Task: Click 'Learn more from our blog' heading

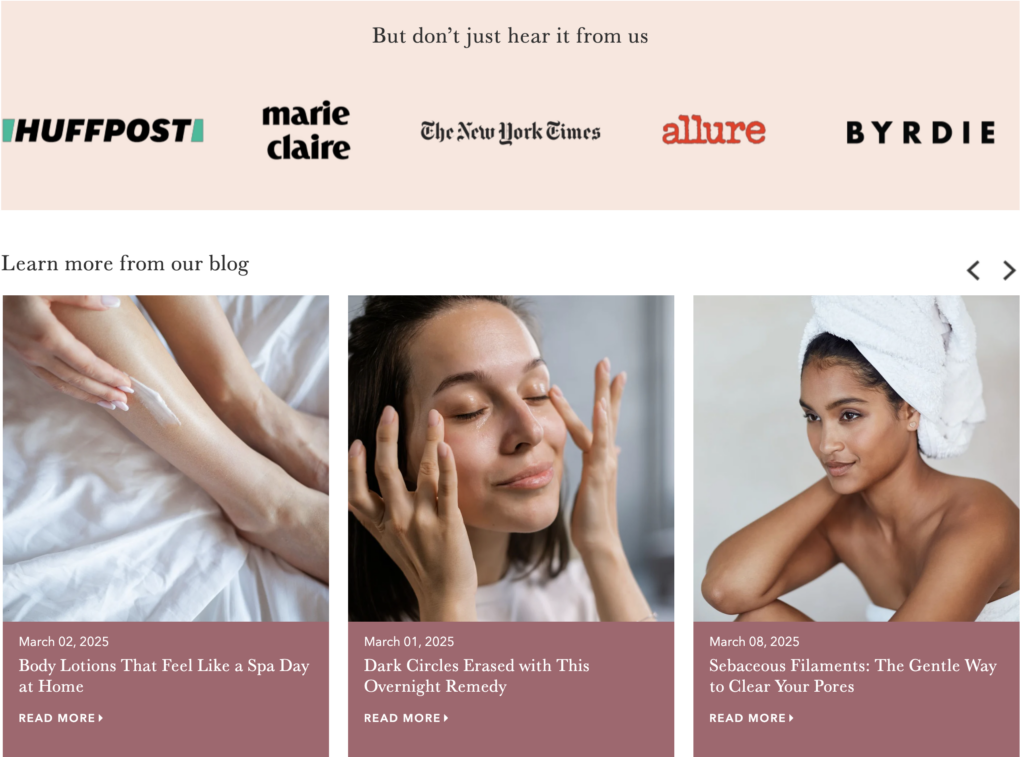Action: 125,264
